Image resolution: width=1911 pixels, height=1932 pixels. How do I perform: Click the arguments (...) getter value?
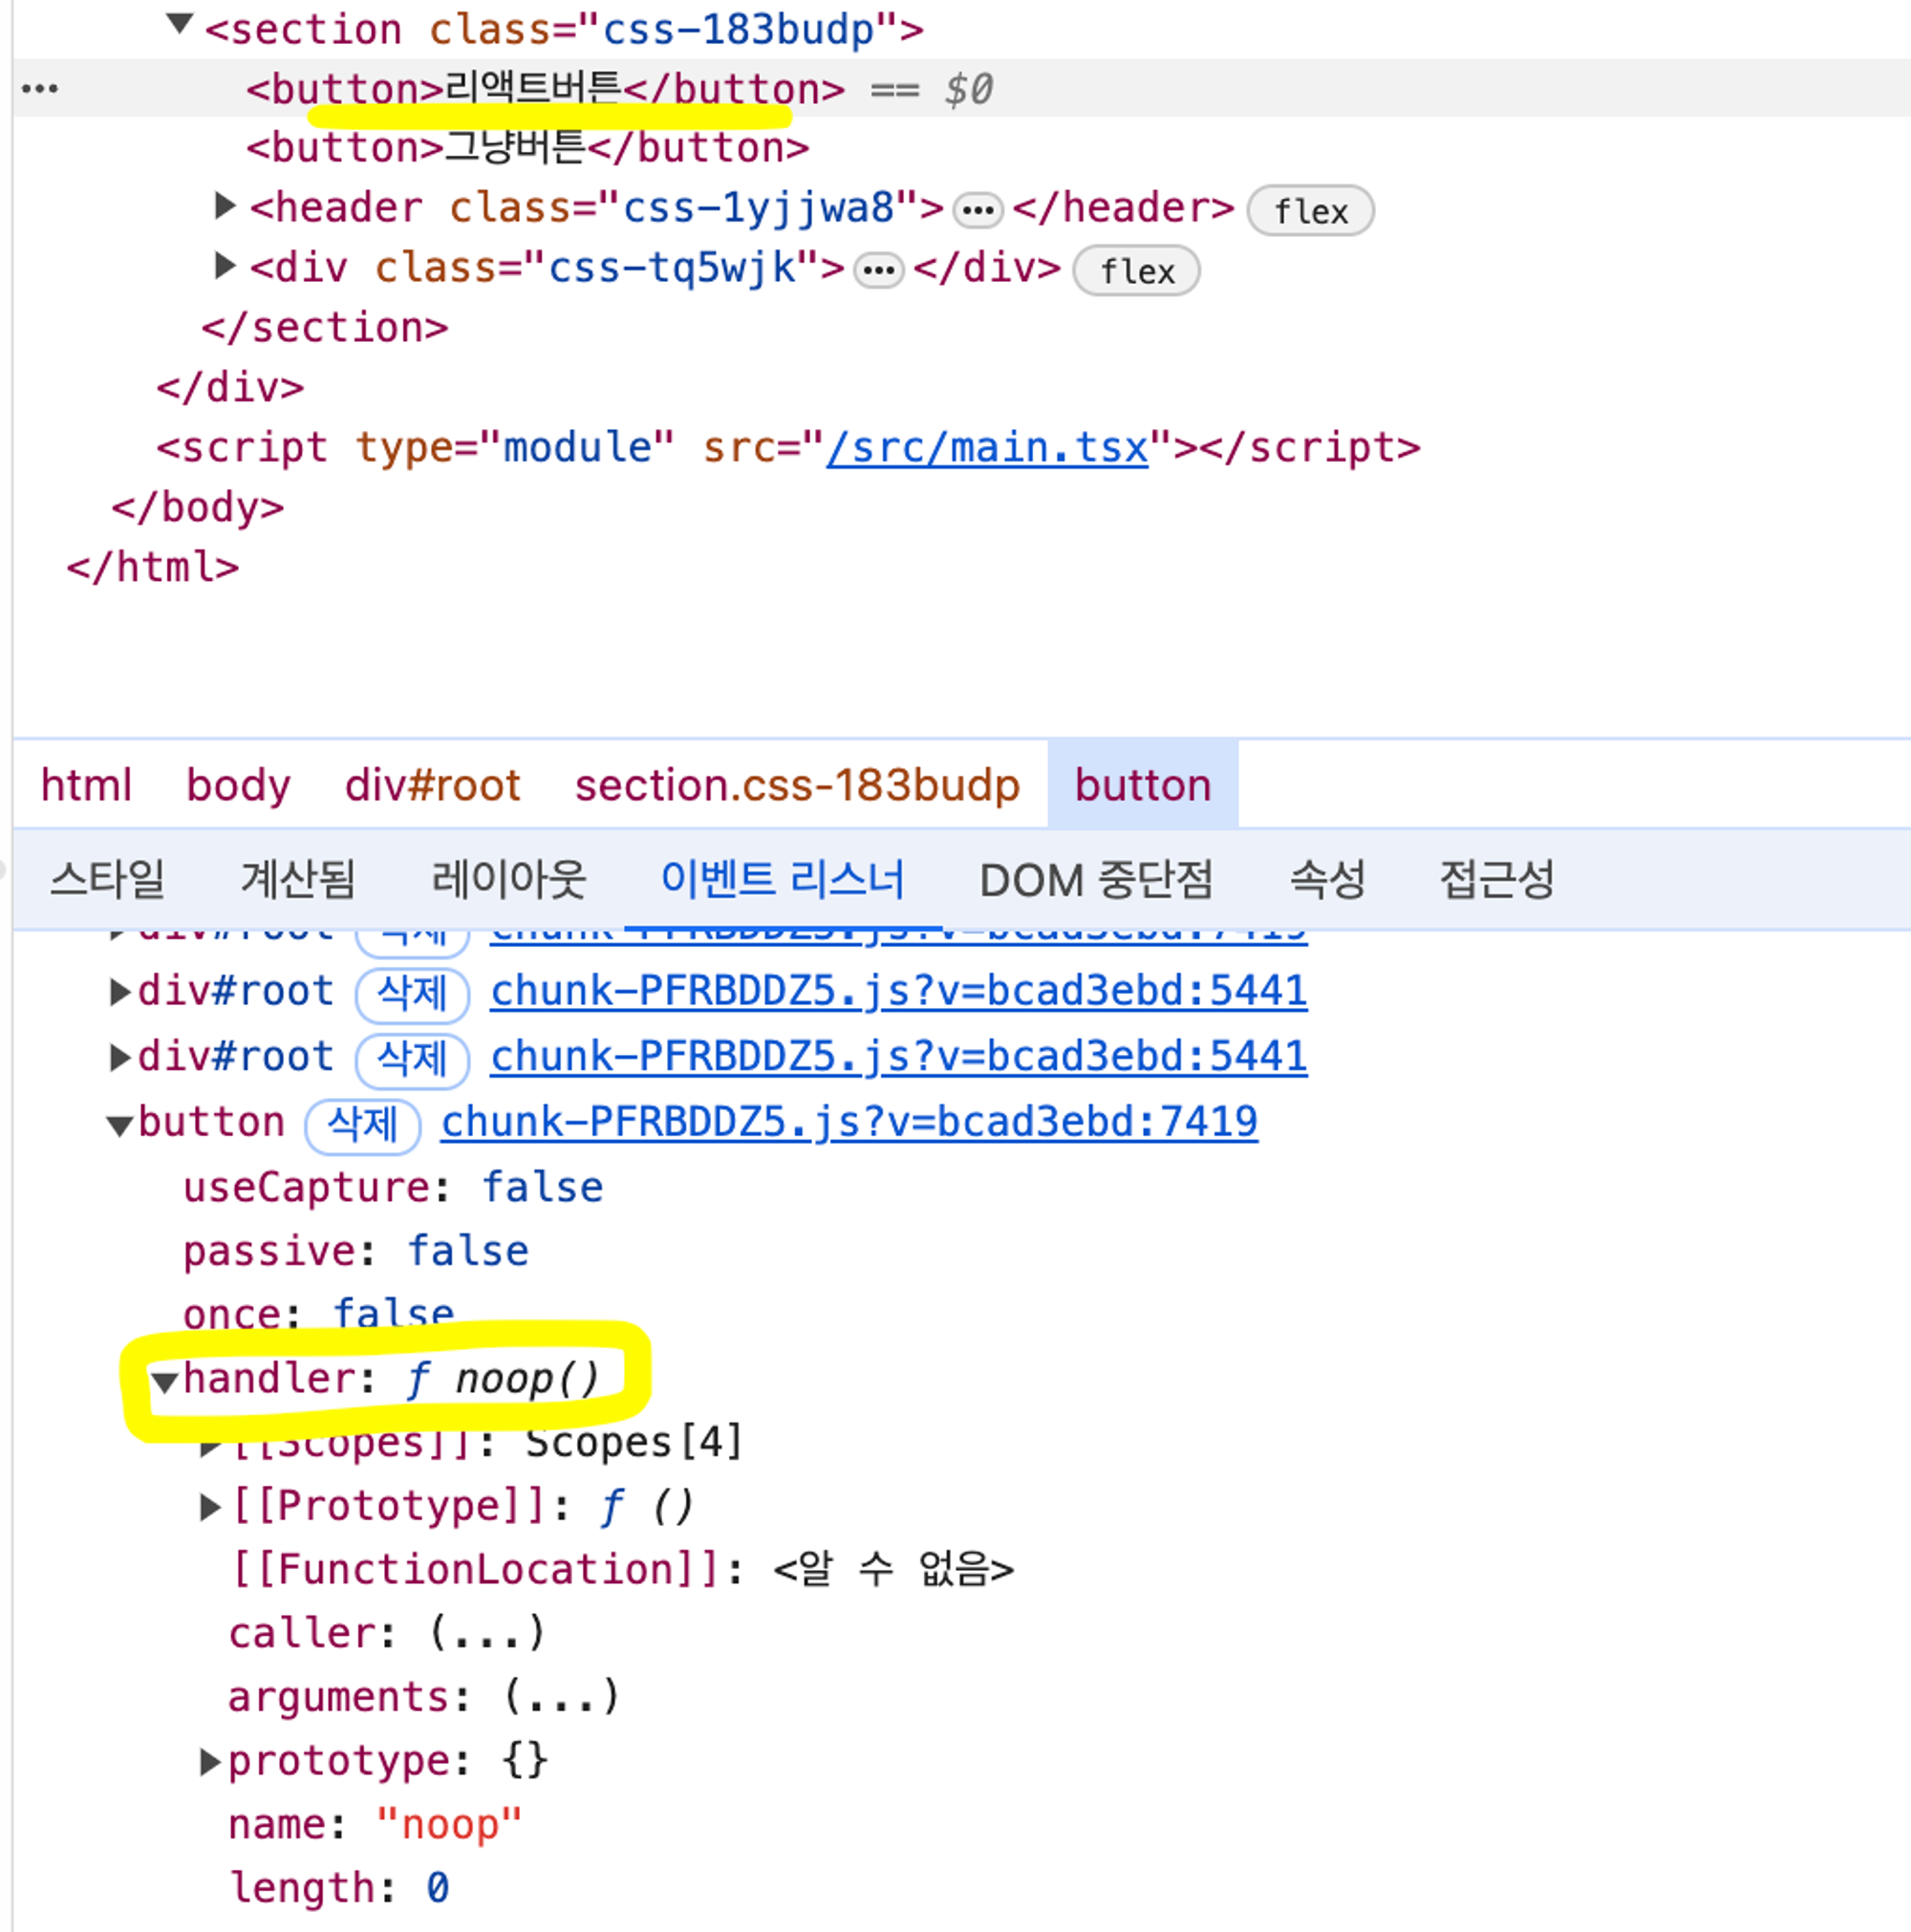pos(561,1697)
